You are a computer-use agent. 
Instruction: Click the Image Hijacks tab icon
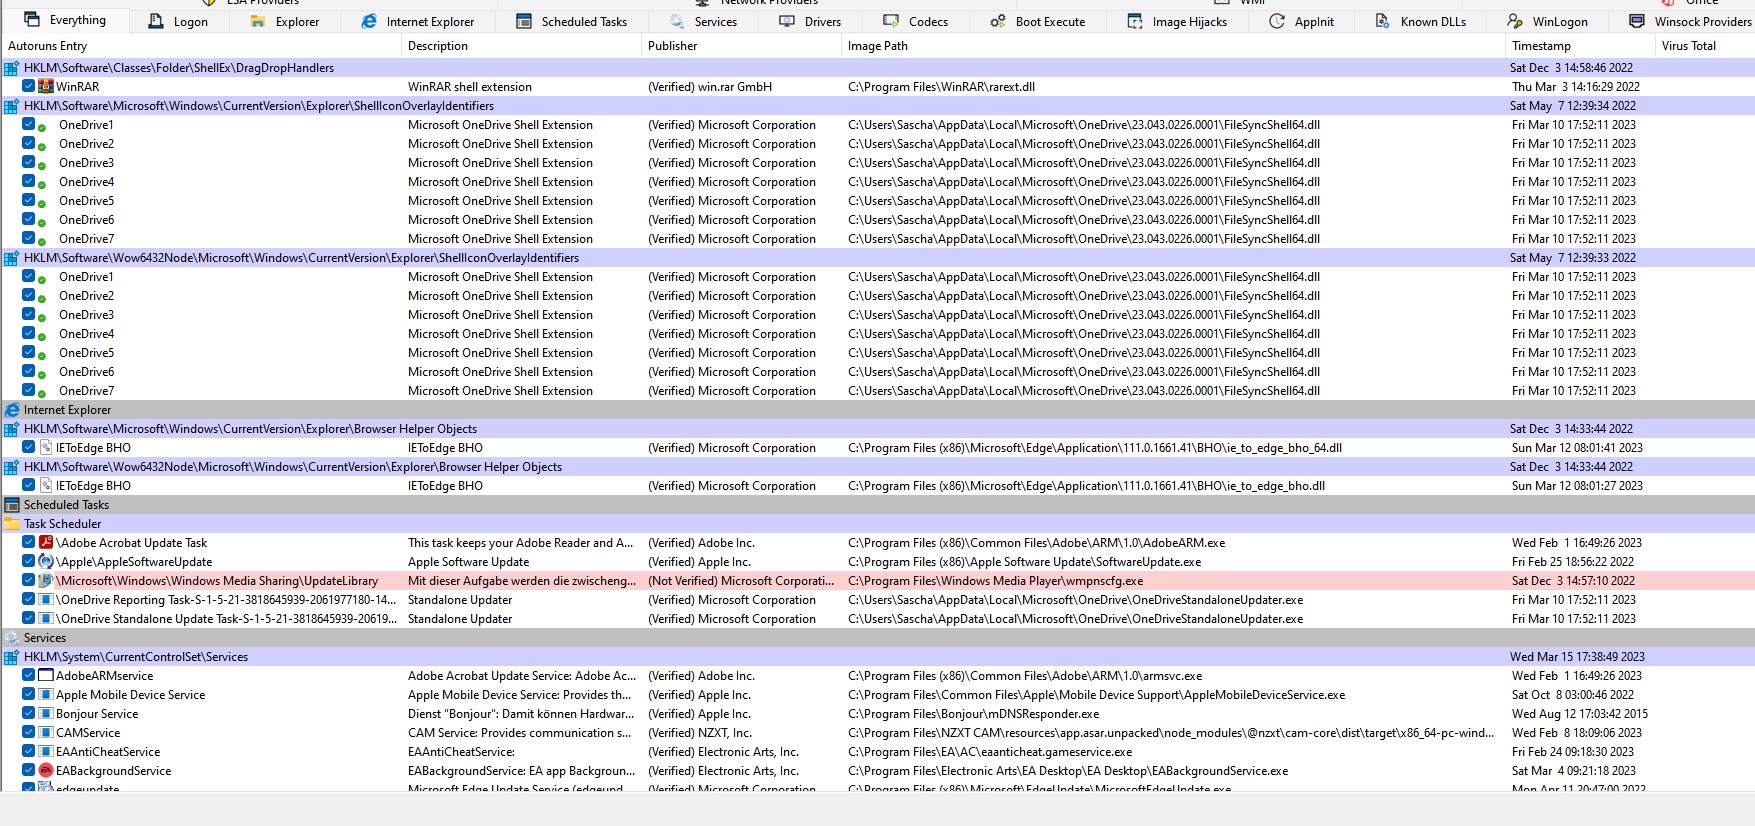click(1135, 21)
